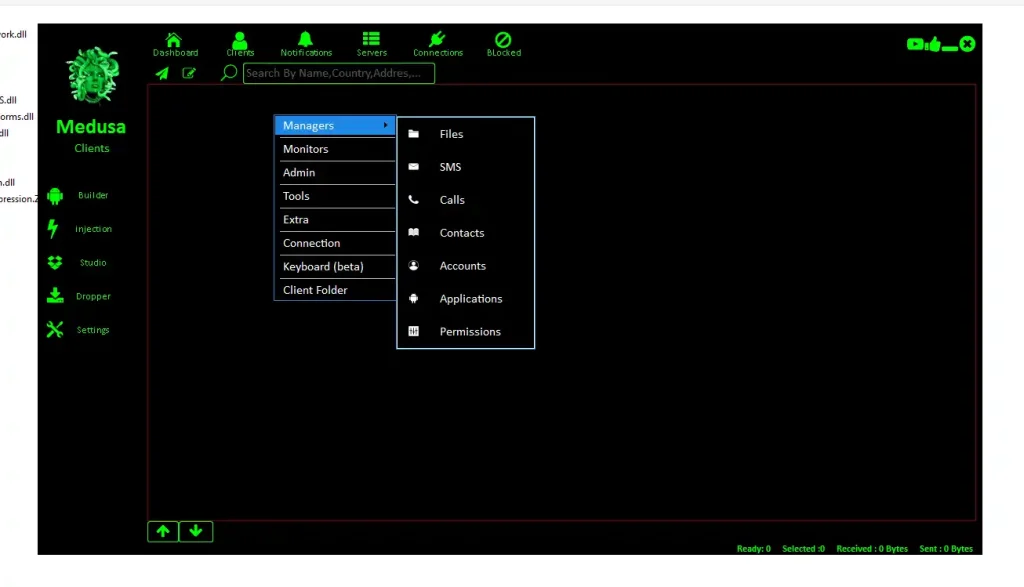Viewport: 1024px width, 587px height.
Task: Click the downward arrow button at bottom left
Action: 196,531
